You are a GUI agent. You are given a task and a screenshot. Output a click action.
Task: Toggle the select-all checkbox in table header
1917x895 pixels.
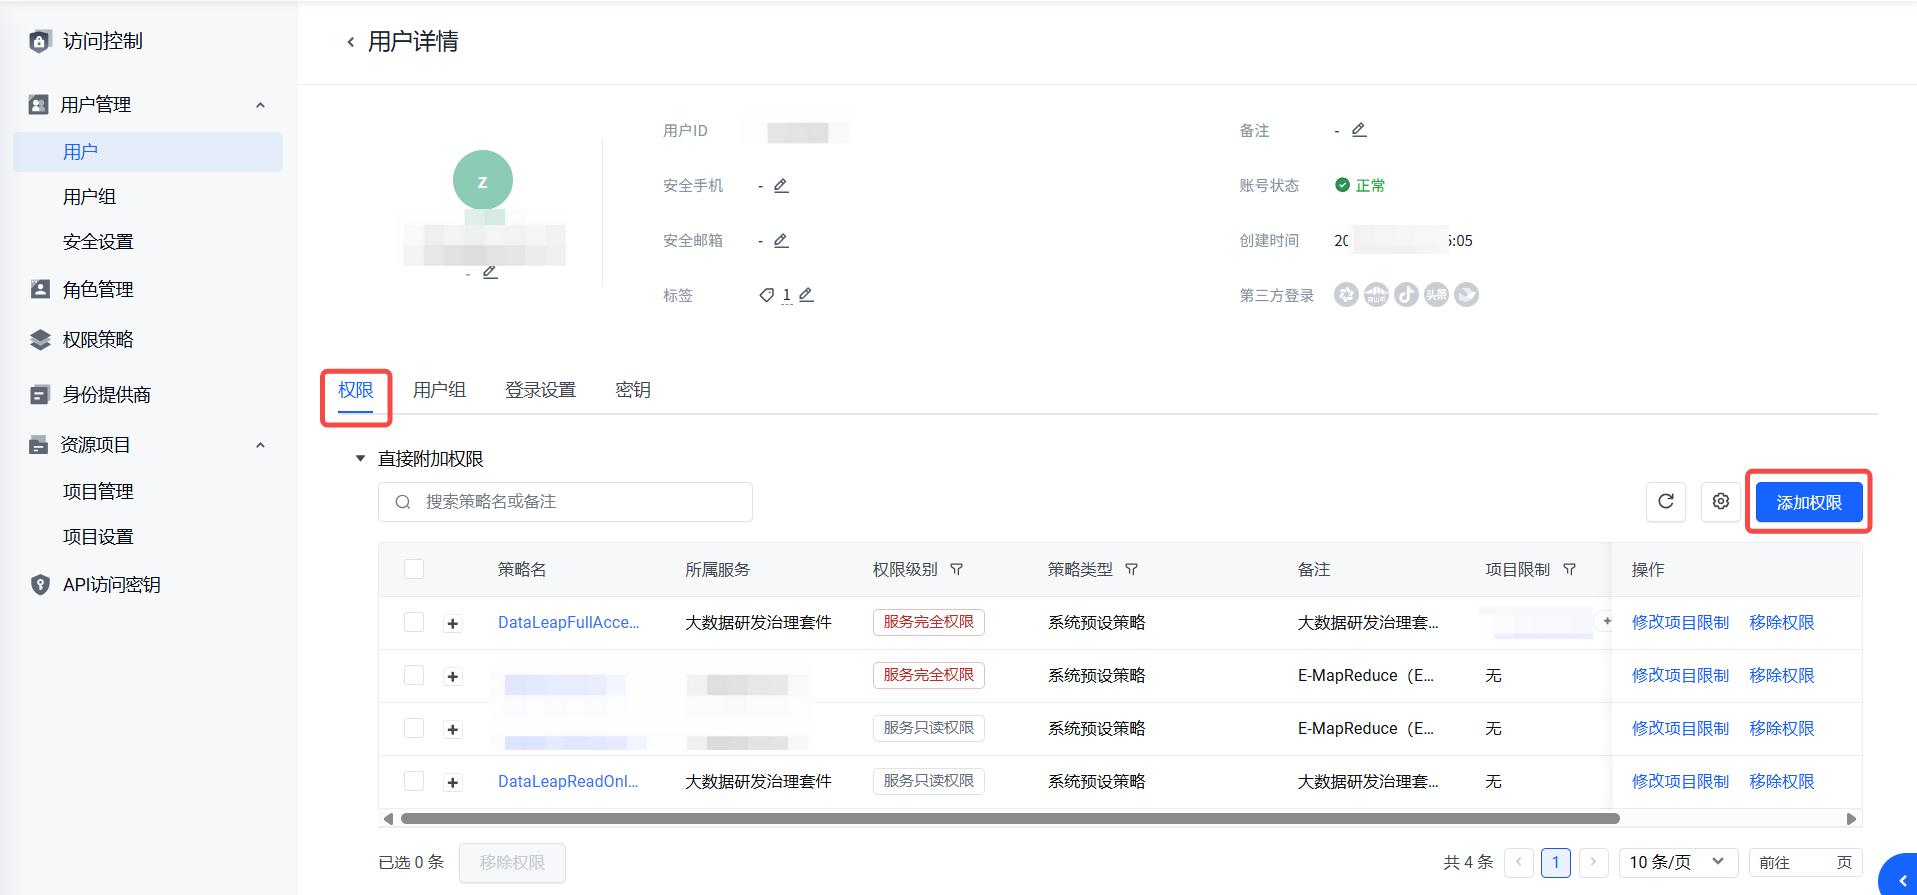click(414, 569)
